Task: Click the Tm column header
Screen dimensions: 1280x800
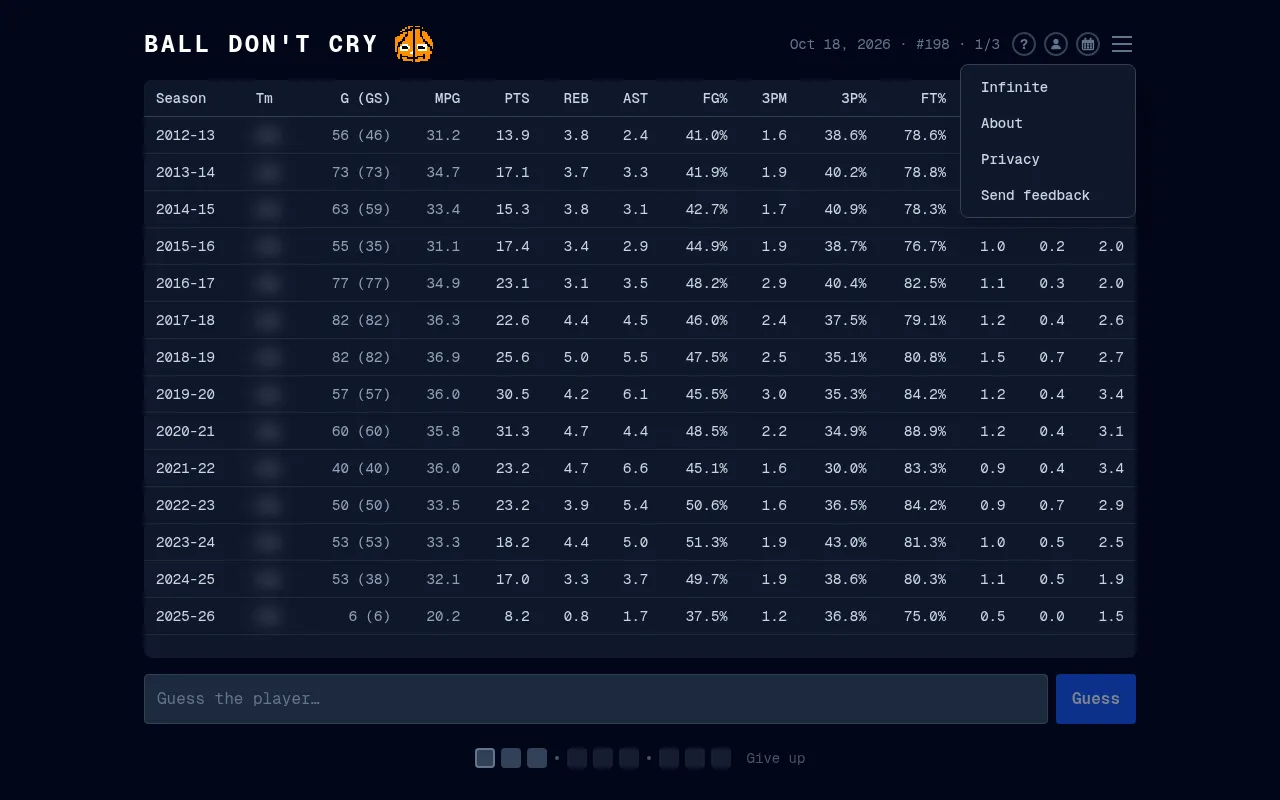Action: (x=264, y=98)
